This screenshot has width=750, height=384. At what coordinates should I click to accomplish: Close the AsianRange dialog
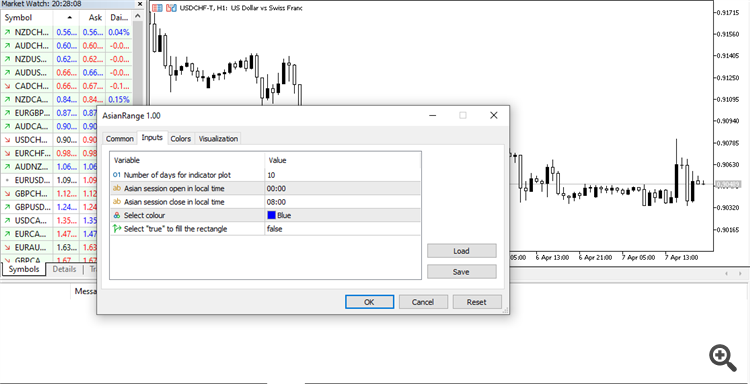[494, 115]
